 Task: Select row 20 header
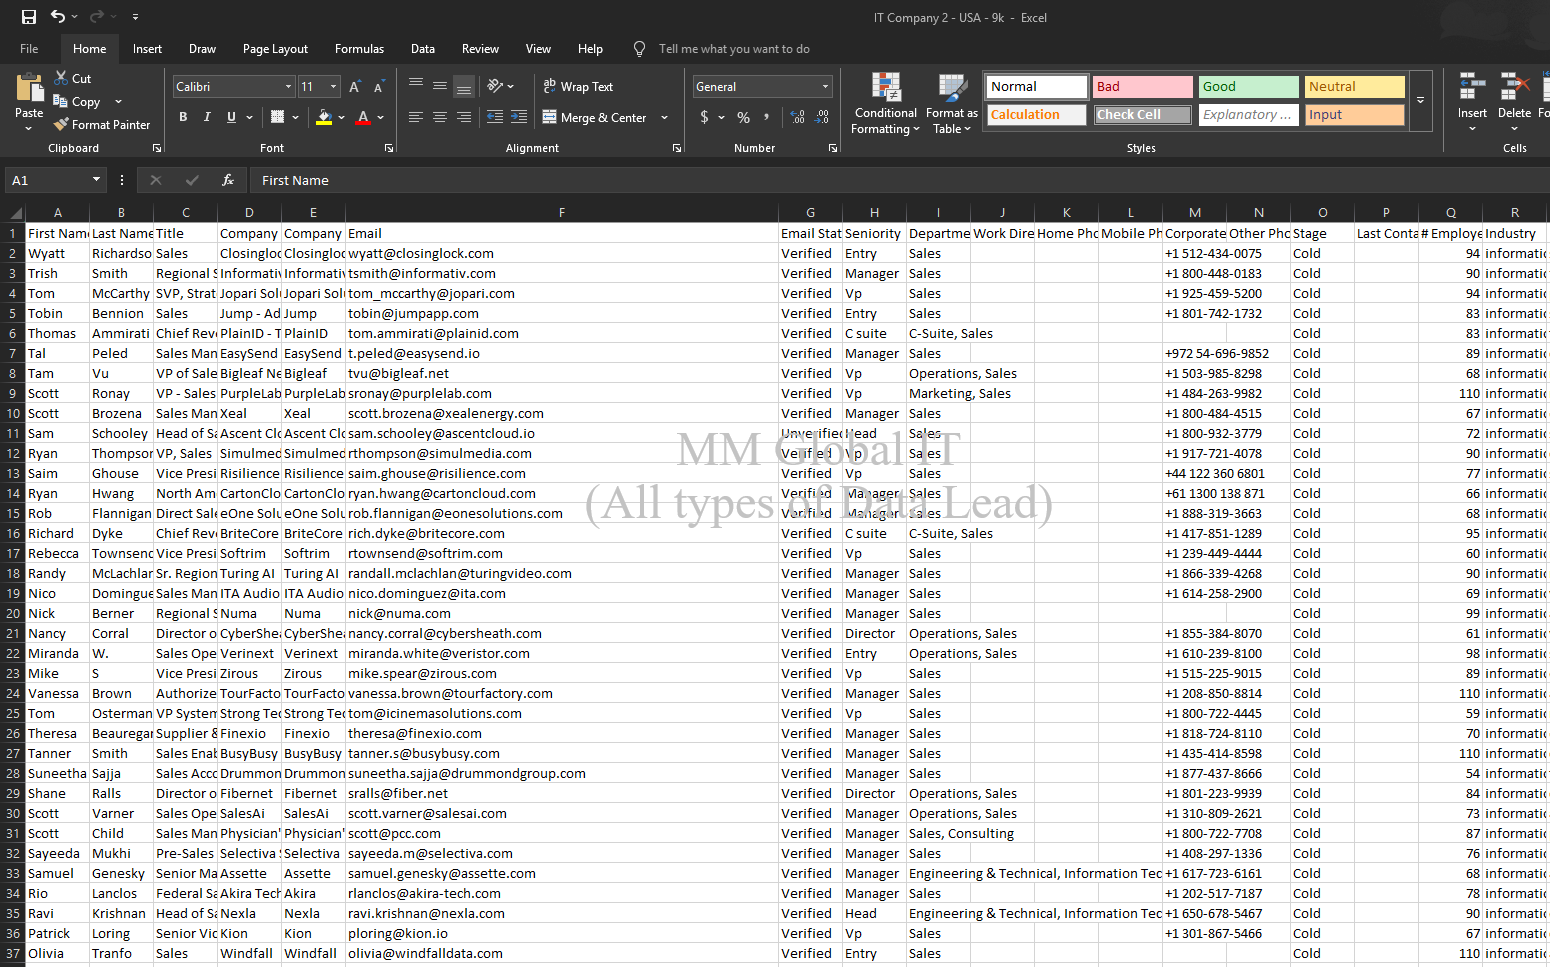(13, 613)
